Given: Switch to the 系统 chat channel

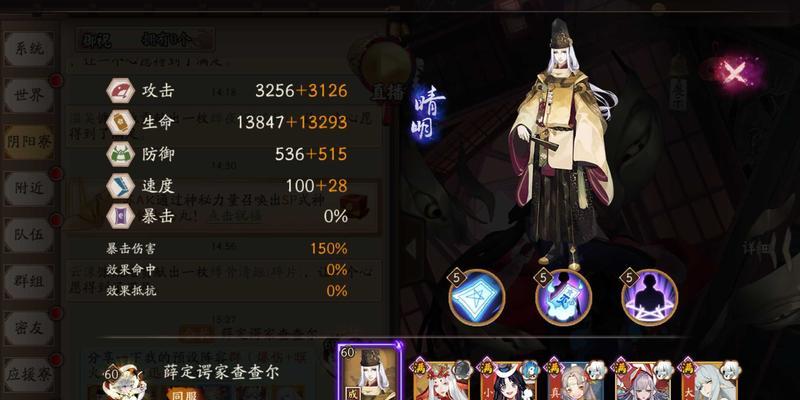Looking at the screenshot, I should (x=29, y=49).
